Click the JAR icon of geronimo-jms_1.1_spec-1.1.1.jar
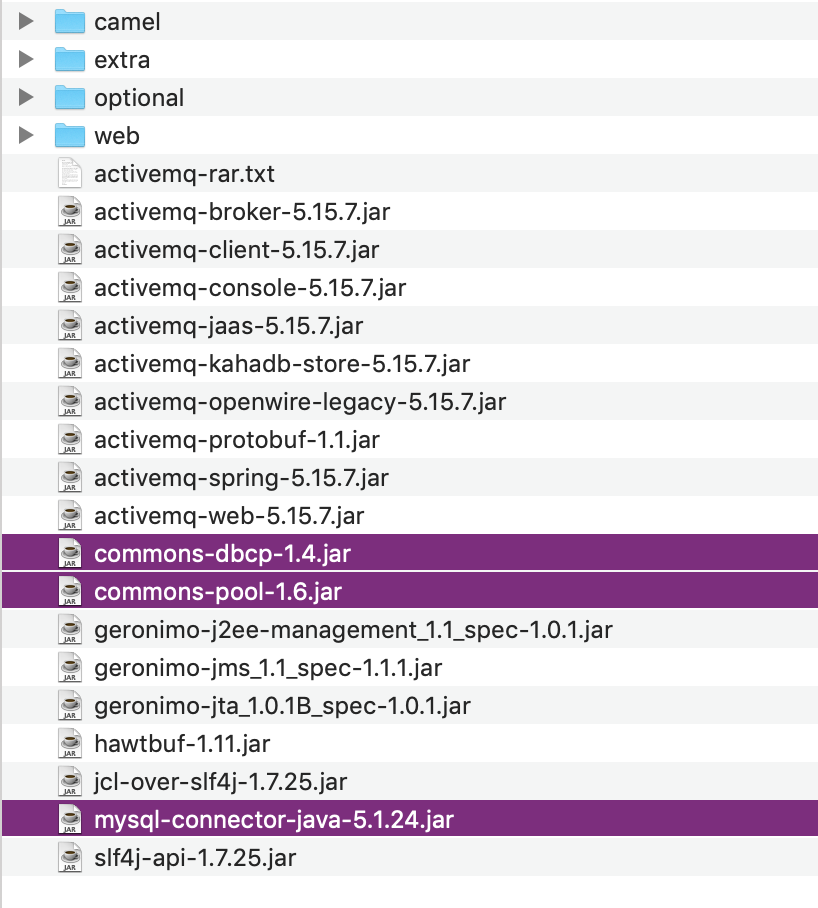The width and height of the screenshot is (818, 908). [x=70, y=667]
